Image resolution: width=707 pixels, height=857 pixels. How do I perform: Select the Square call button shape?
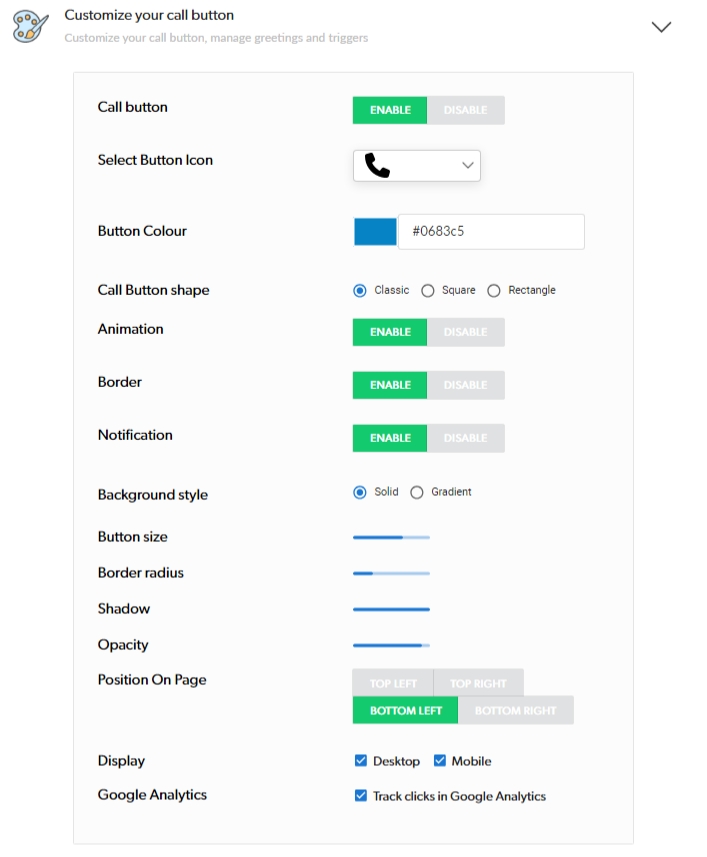428,291
